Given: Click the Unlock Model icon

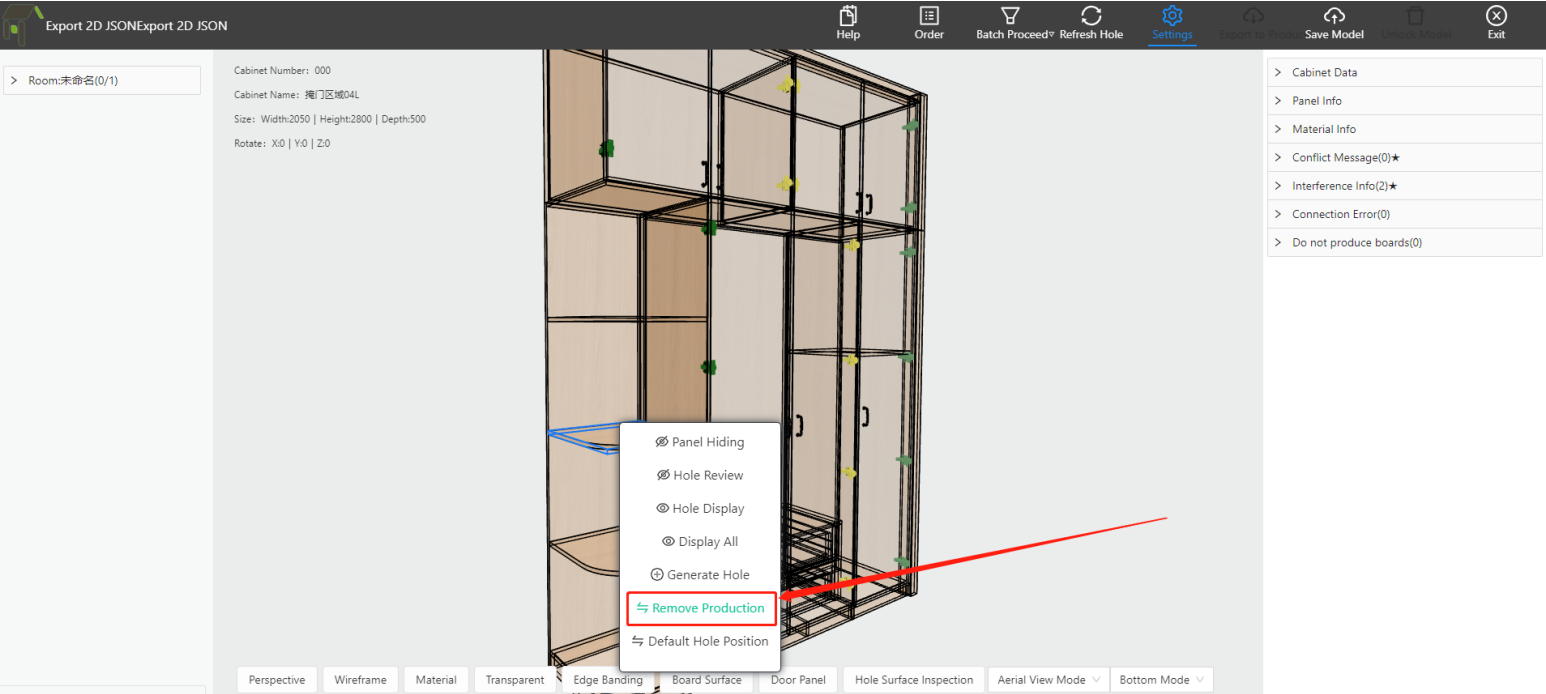Looking at the screenshot, I should point(1415,16).
